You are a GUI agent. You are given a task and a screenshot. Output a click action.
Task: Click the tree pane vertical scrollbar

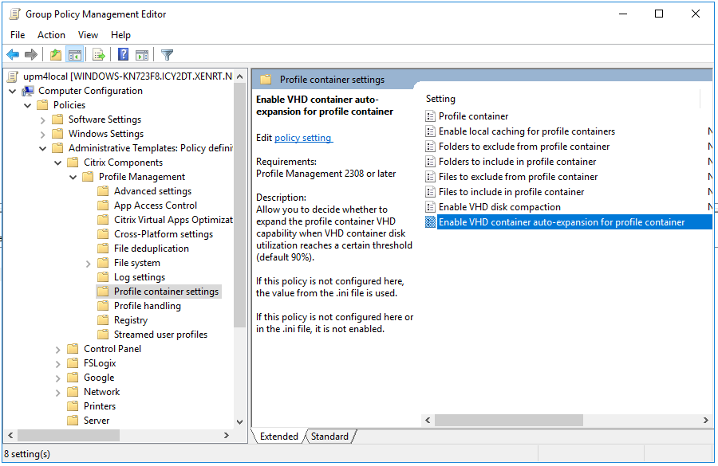(239, 250)
